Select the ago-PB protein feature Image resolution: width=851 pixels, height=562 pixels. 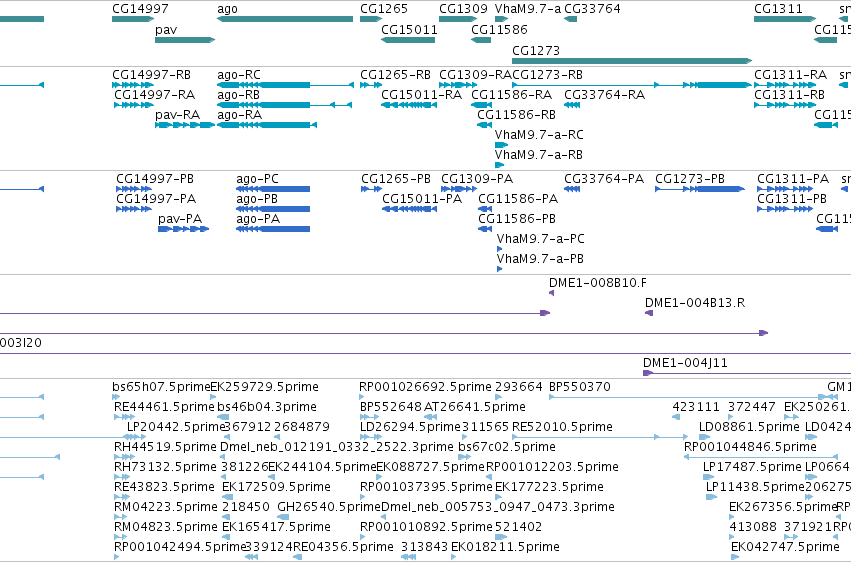(x=273, y=209)
